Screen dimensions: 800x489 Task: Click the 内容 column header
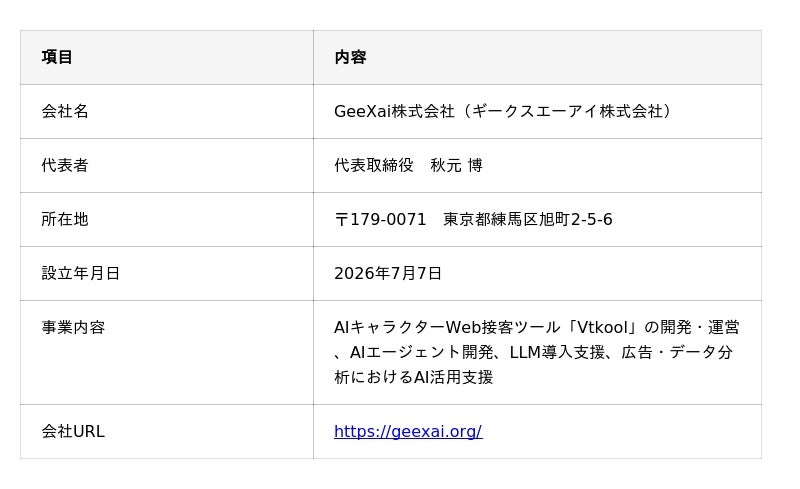tap(537, 57)
